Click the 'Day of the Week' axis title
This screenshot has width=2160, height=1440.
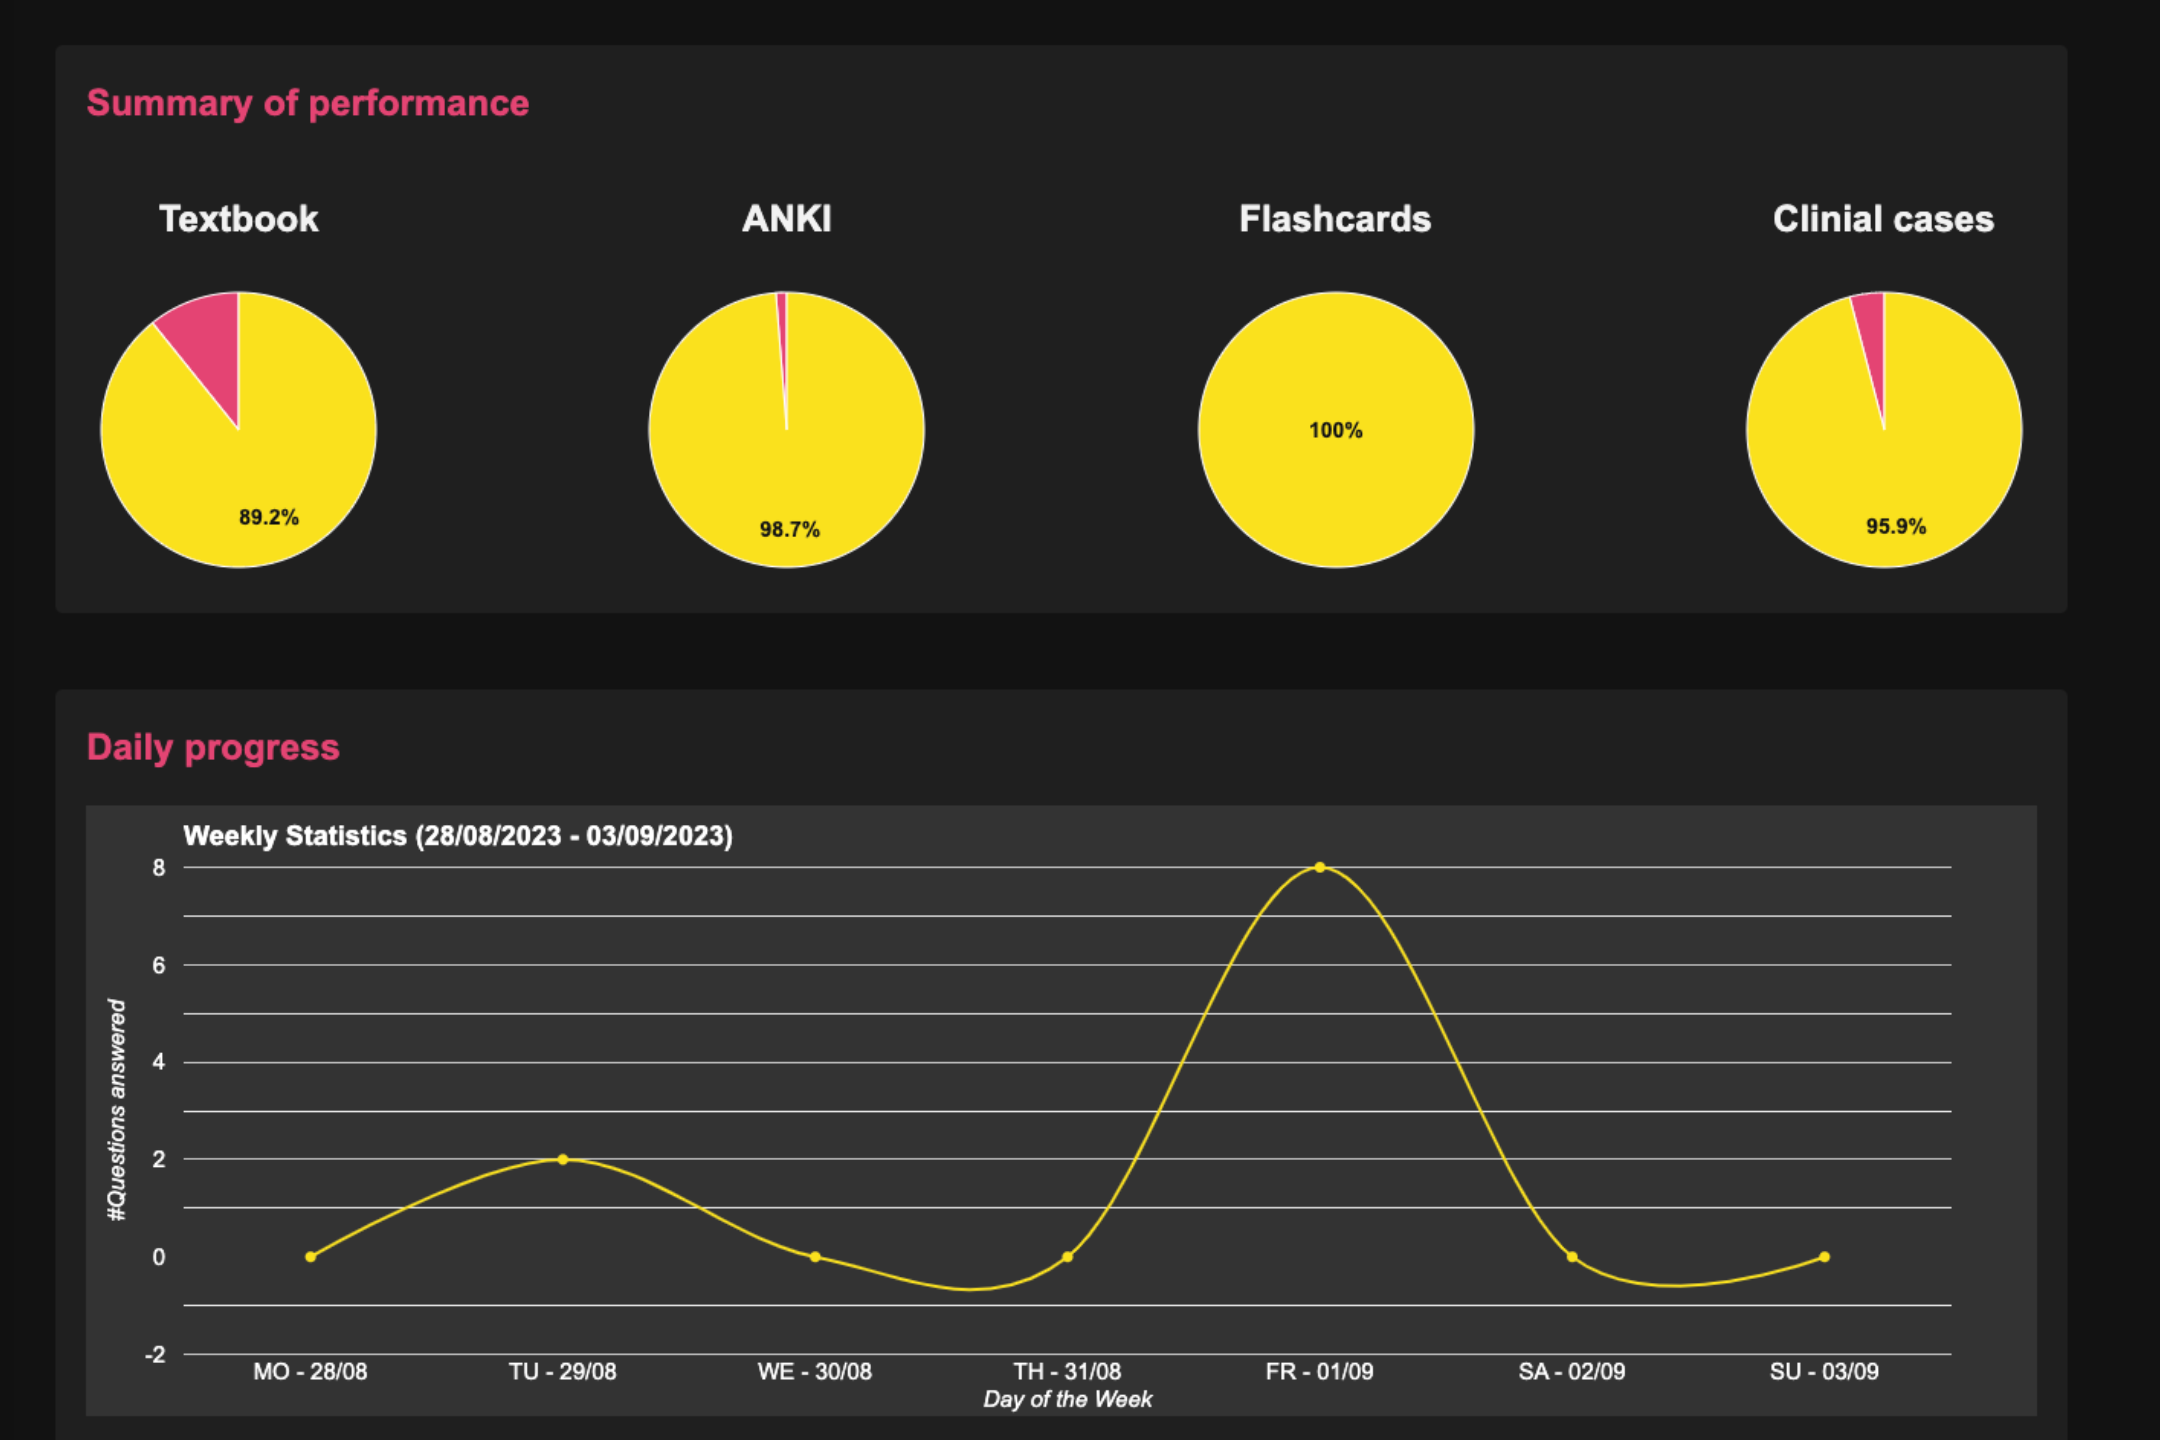point(1068,1400)
